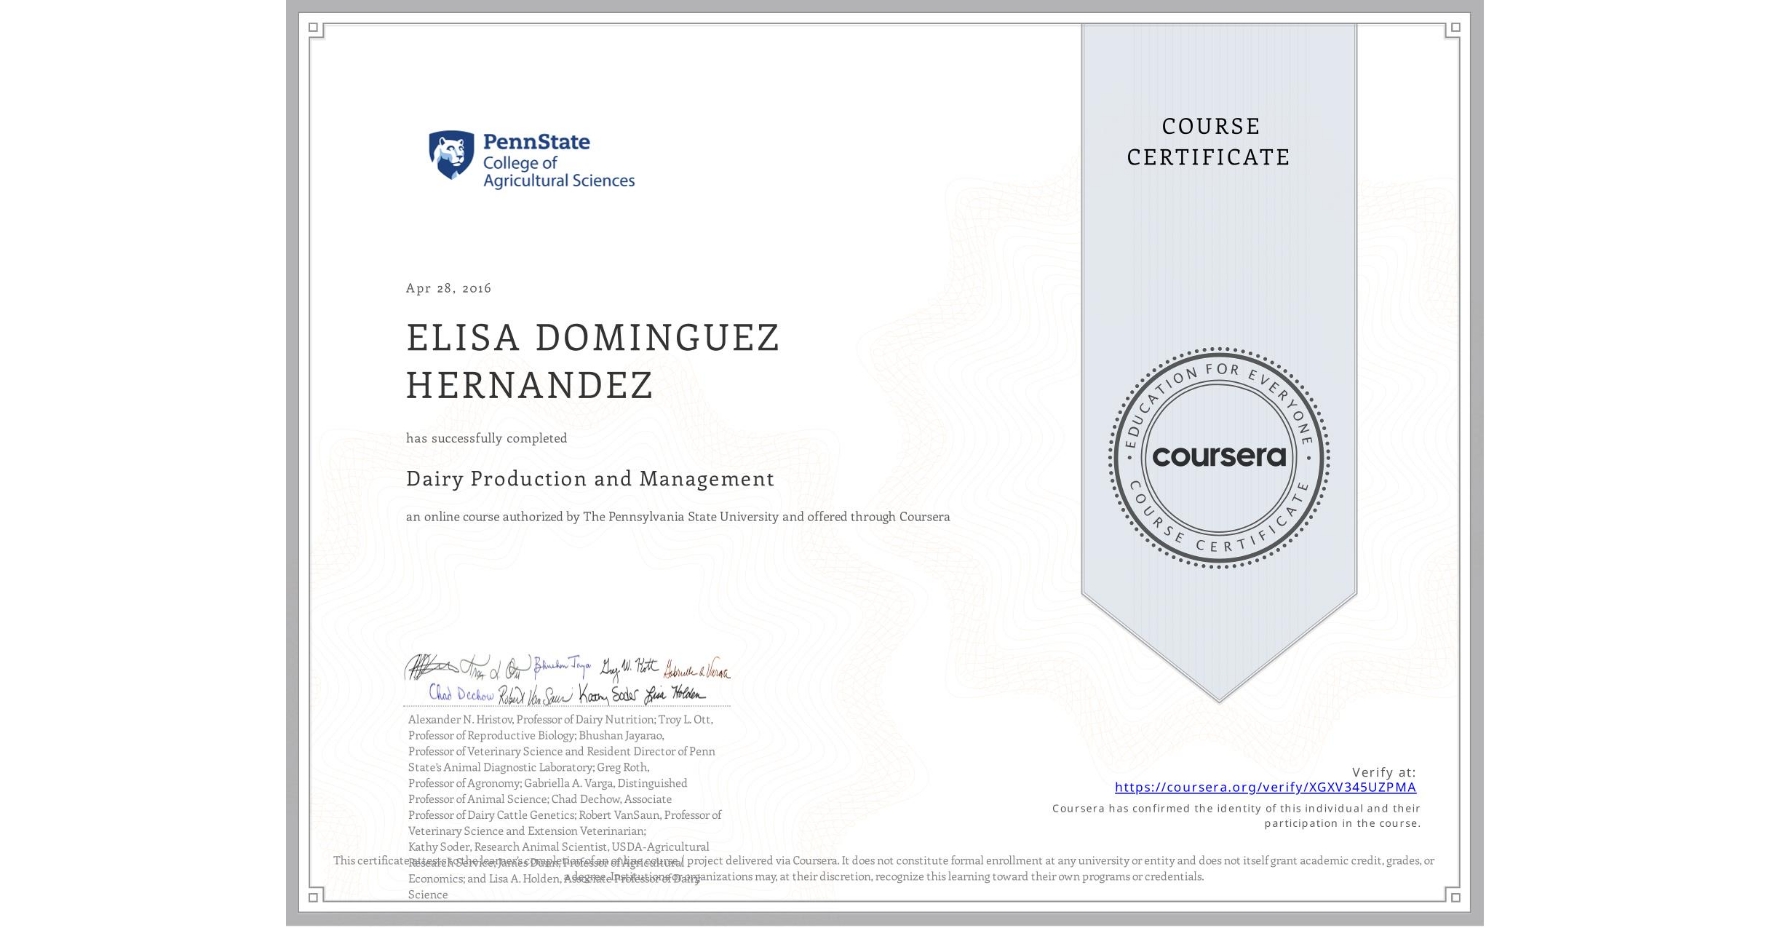Screen dimensions: 1772x928
Task: Click course title 'Dairy Production and Management'
Action: click(590, 479)
